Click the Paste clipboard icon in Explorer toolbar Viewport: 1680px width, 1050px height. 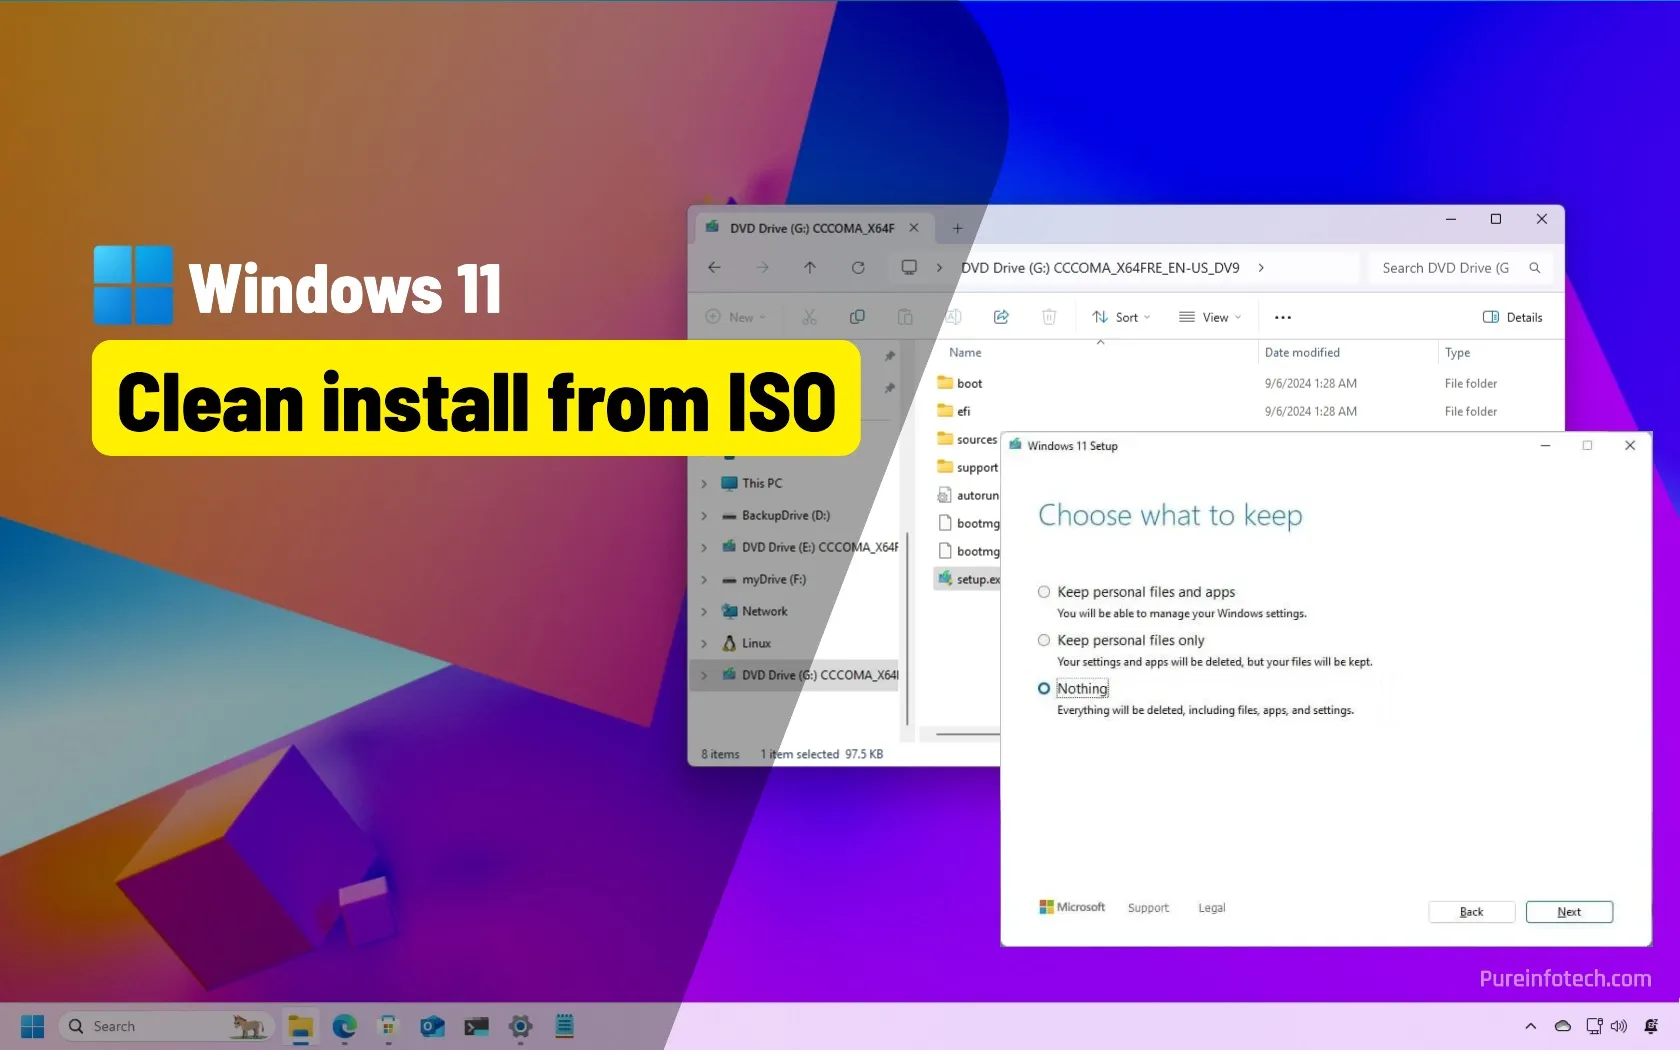(x=905, y=317)
